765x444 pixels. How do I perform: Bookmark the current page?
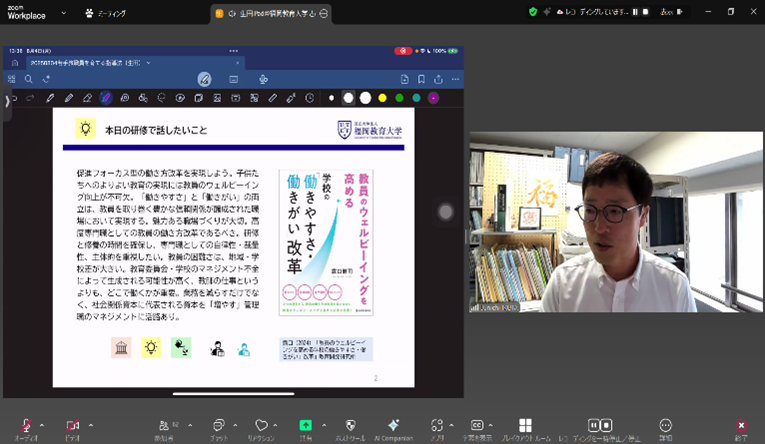pos(421,79)
